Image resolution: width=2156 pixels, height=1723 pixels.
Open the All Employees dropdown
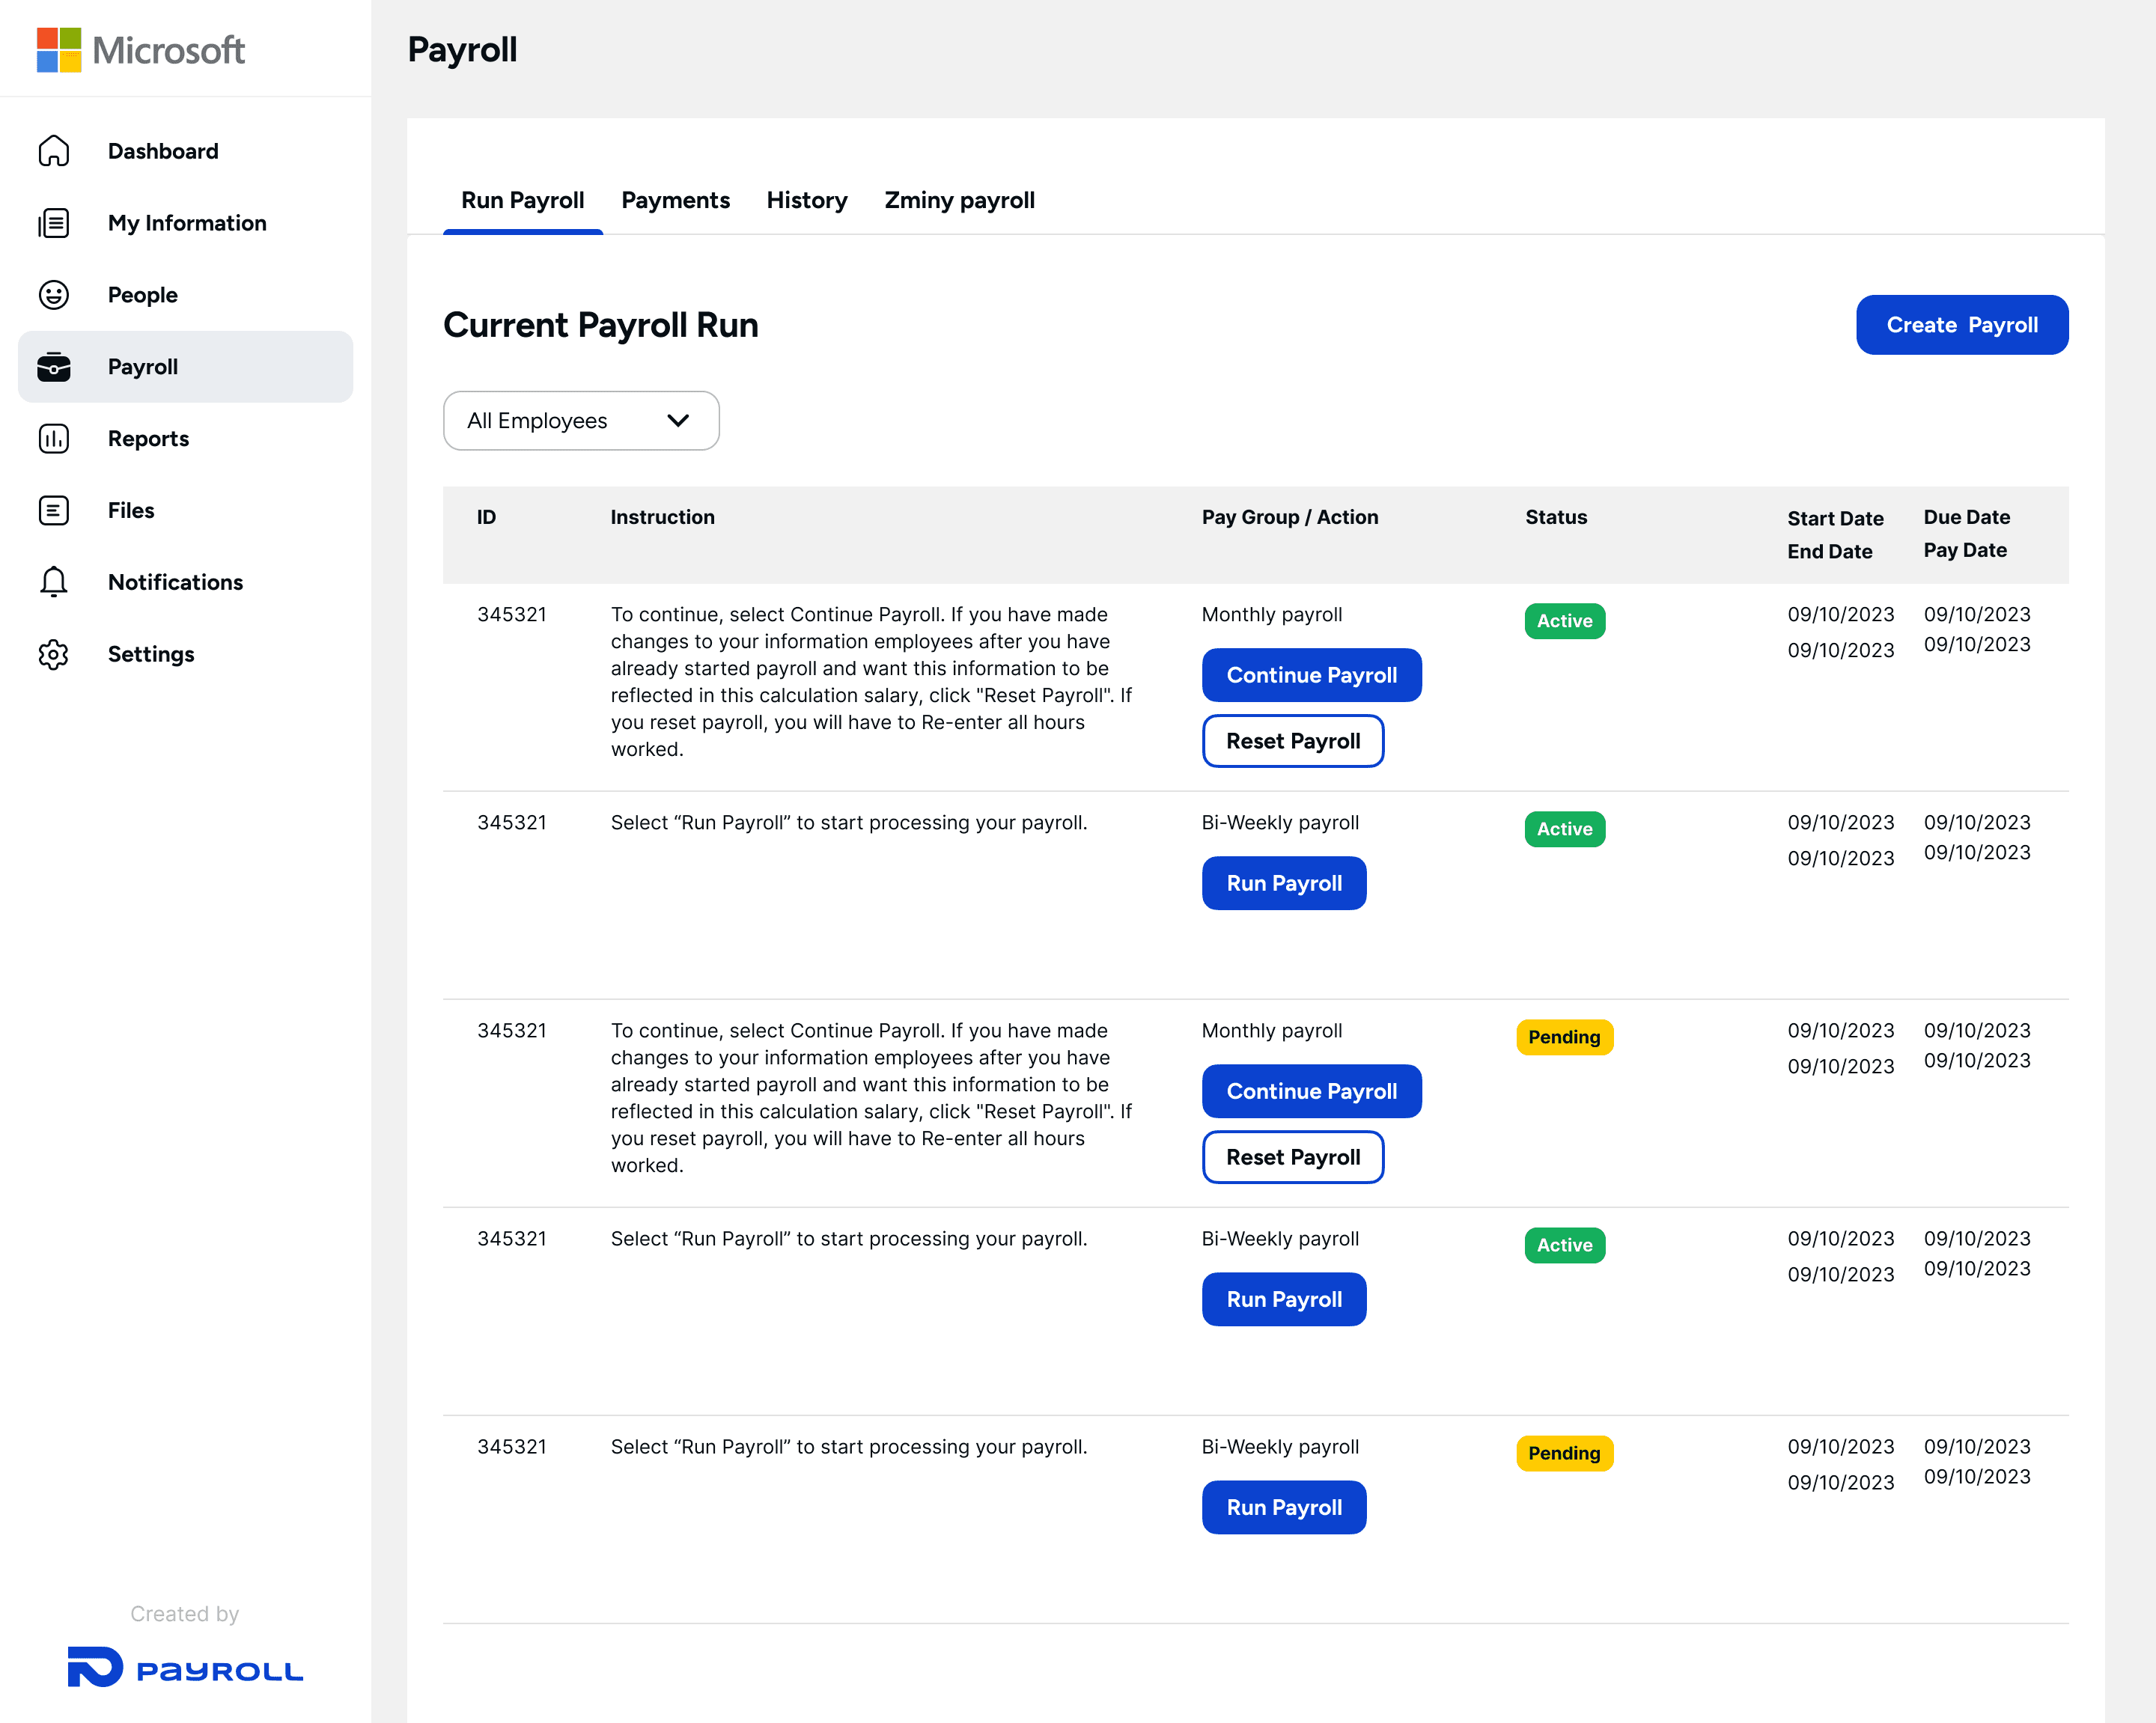580,421
